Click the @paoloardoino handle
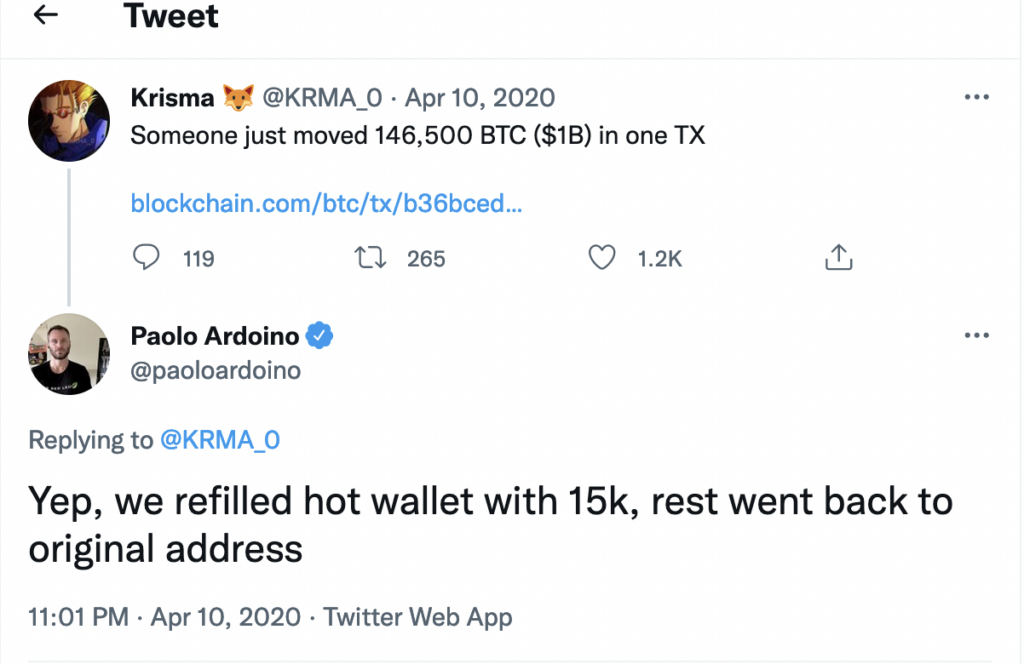Image resolution: width=1024 pixels, height=664 pixels. (215, 369)
